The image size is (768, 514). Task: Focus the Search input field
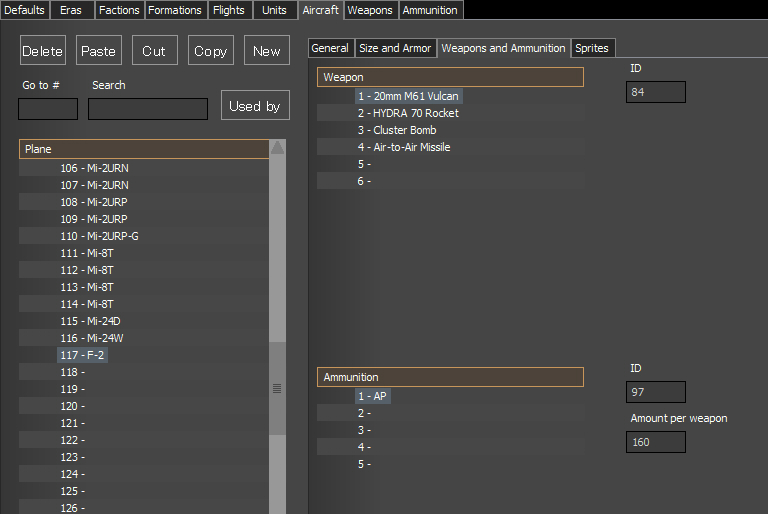148,109
